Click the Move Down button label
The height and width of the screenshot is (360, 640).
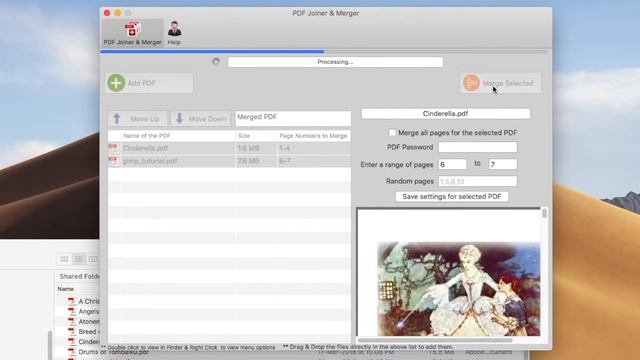(x=207, y=119)
